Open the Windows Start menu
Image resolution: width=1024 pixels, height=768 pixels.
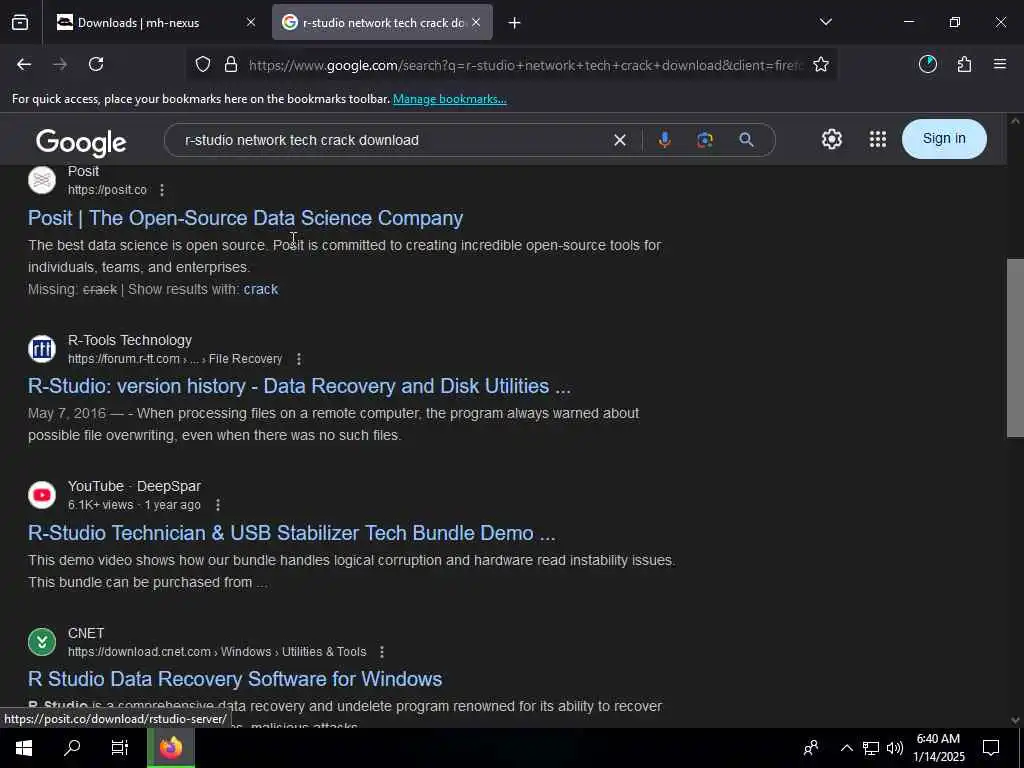coord(24,748)
